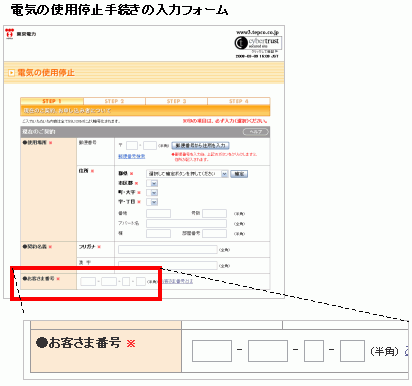This screenshot has width=412, height=386.
Task: Click the ヘルプ help button in gray header
Action: pyautogui.click(x=255, y=132)
